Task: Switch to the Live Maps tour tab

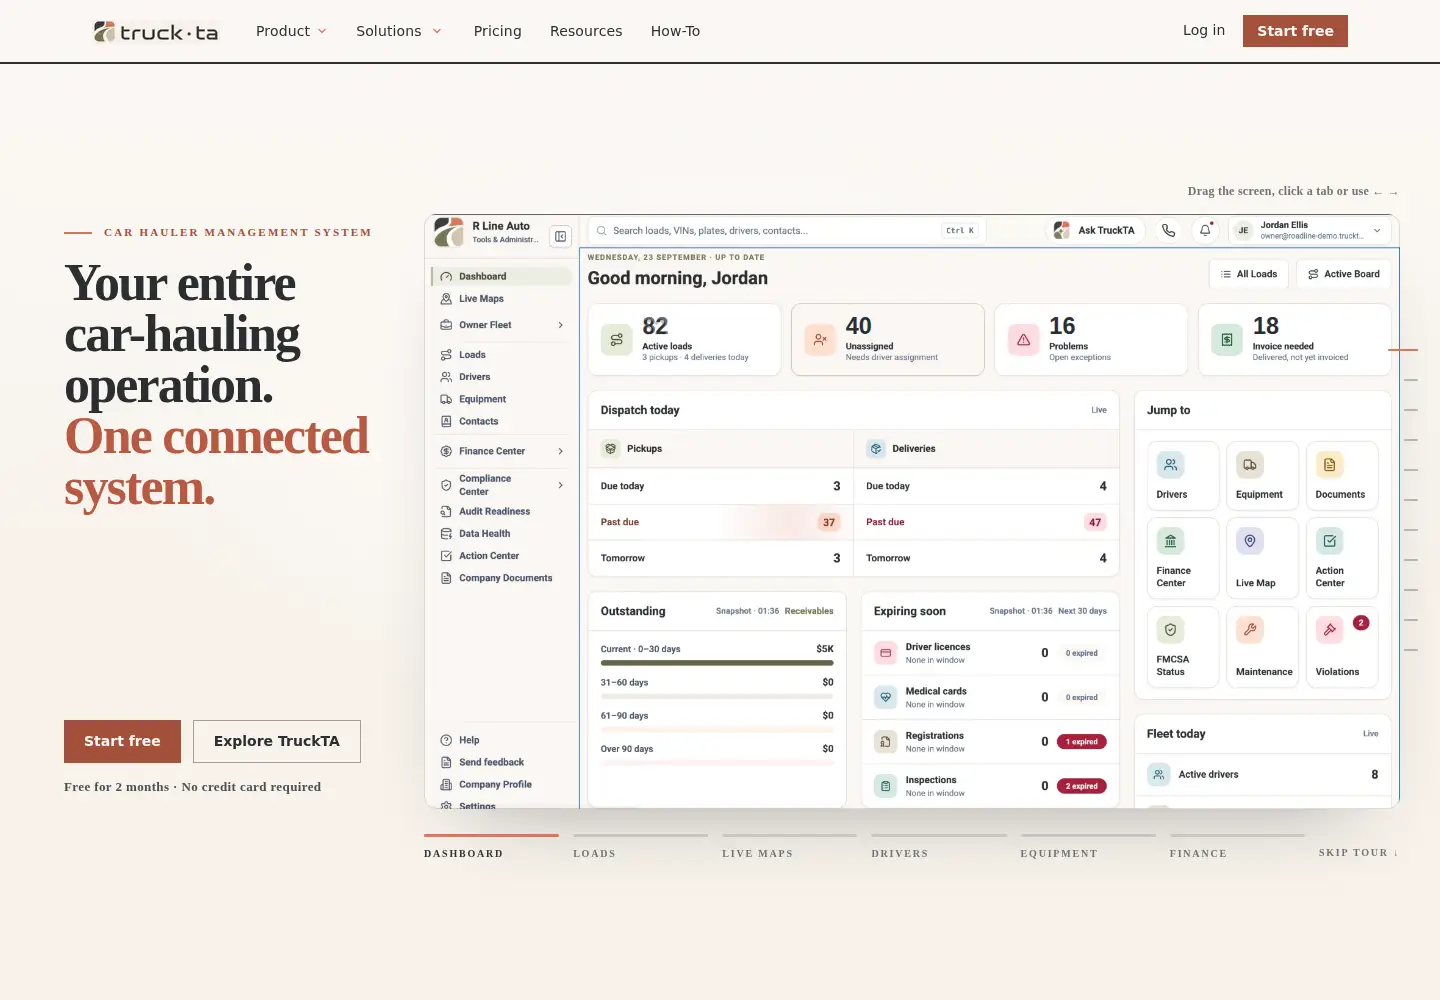Action: pyautogui.click(x=789, y=846)
